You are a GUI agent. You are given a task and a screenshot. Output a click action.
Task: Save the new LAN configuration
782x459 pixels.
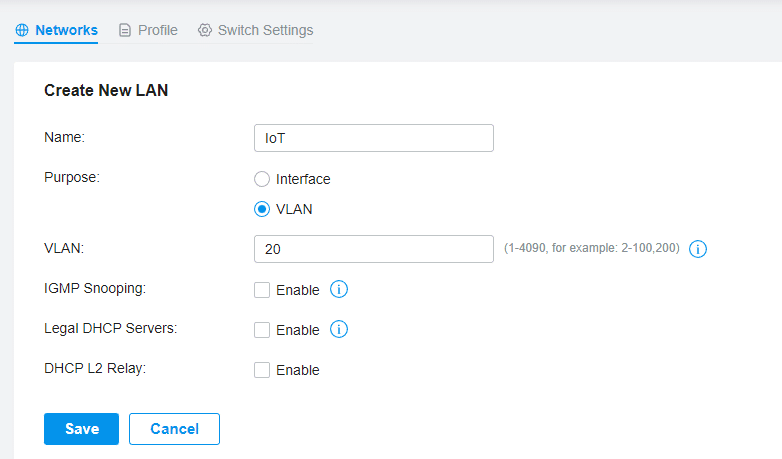81,429
